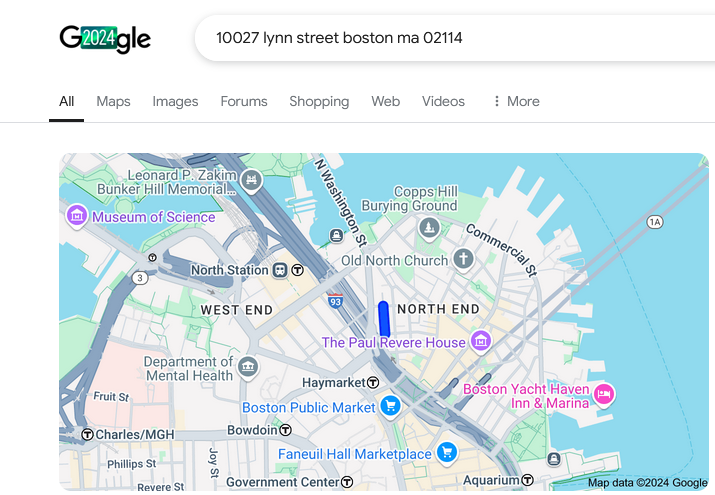Click the North Station train icon

(x=280, y=270)
